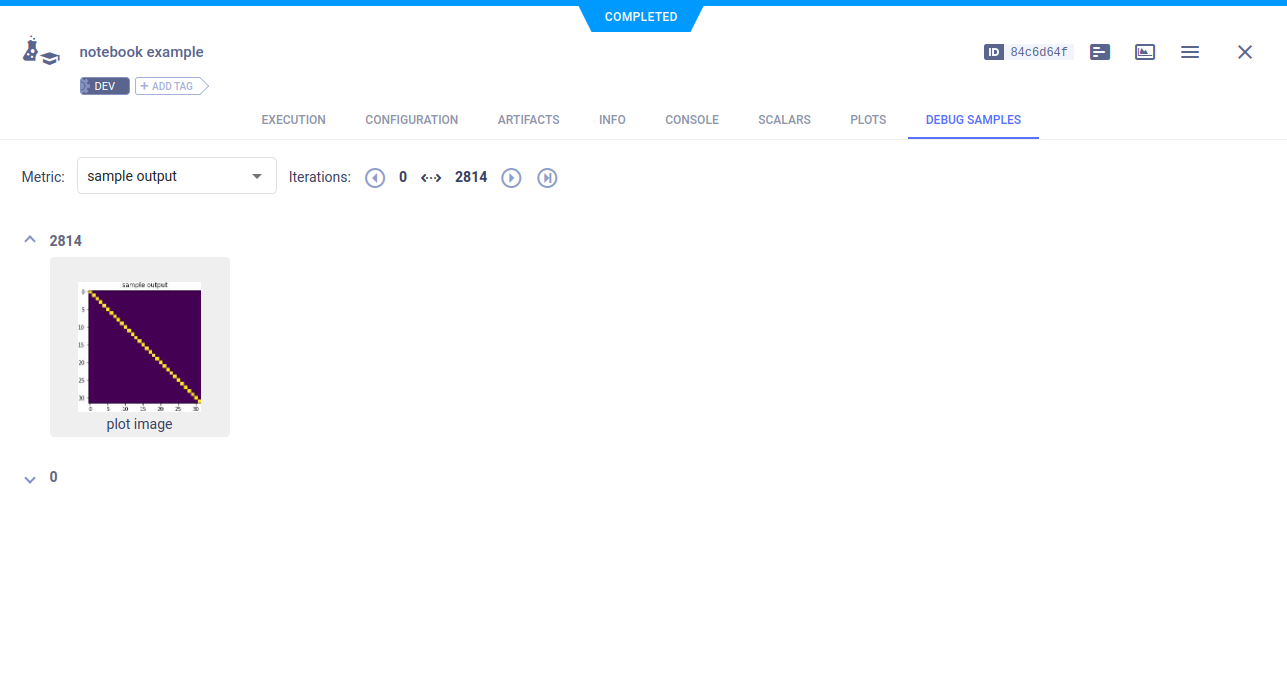1287x682 pixels.
Task: Click the experiment flask icon
Action: [x=40, y=52]
